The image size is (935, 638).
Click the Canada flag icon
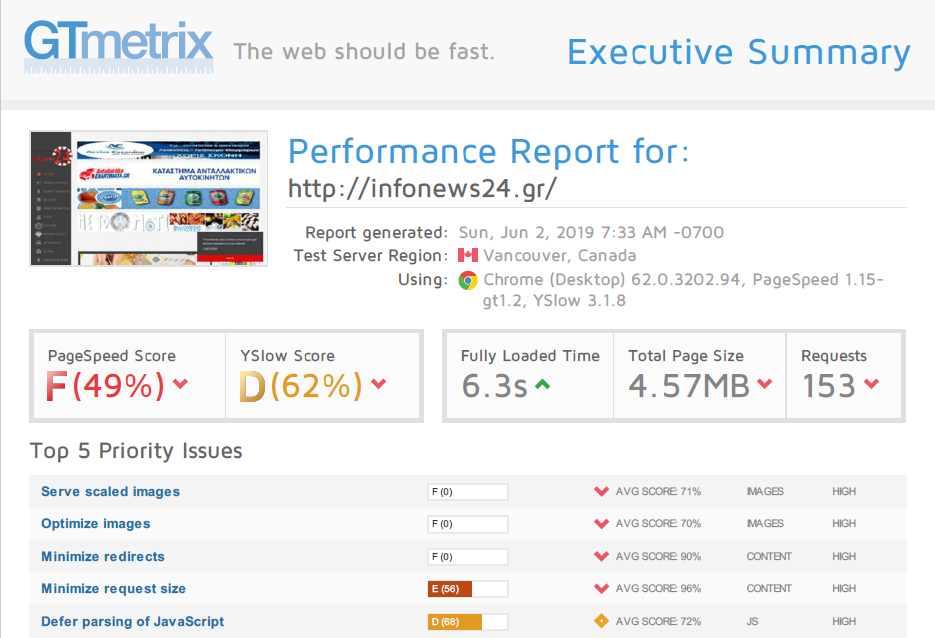pos(467,255)
